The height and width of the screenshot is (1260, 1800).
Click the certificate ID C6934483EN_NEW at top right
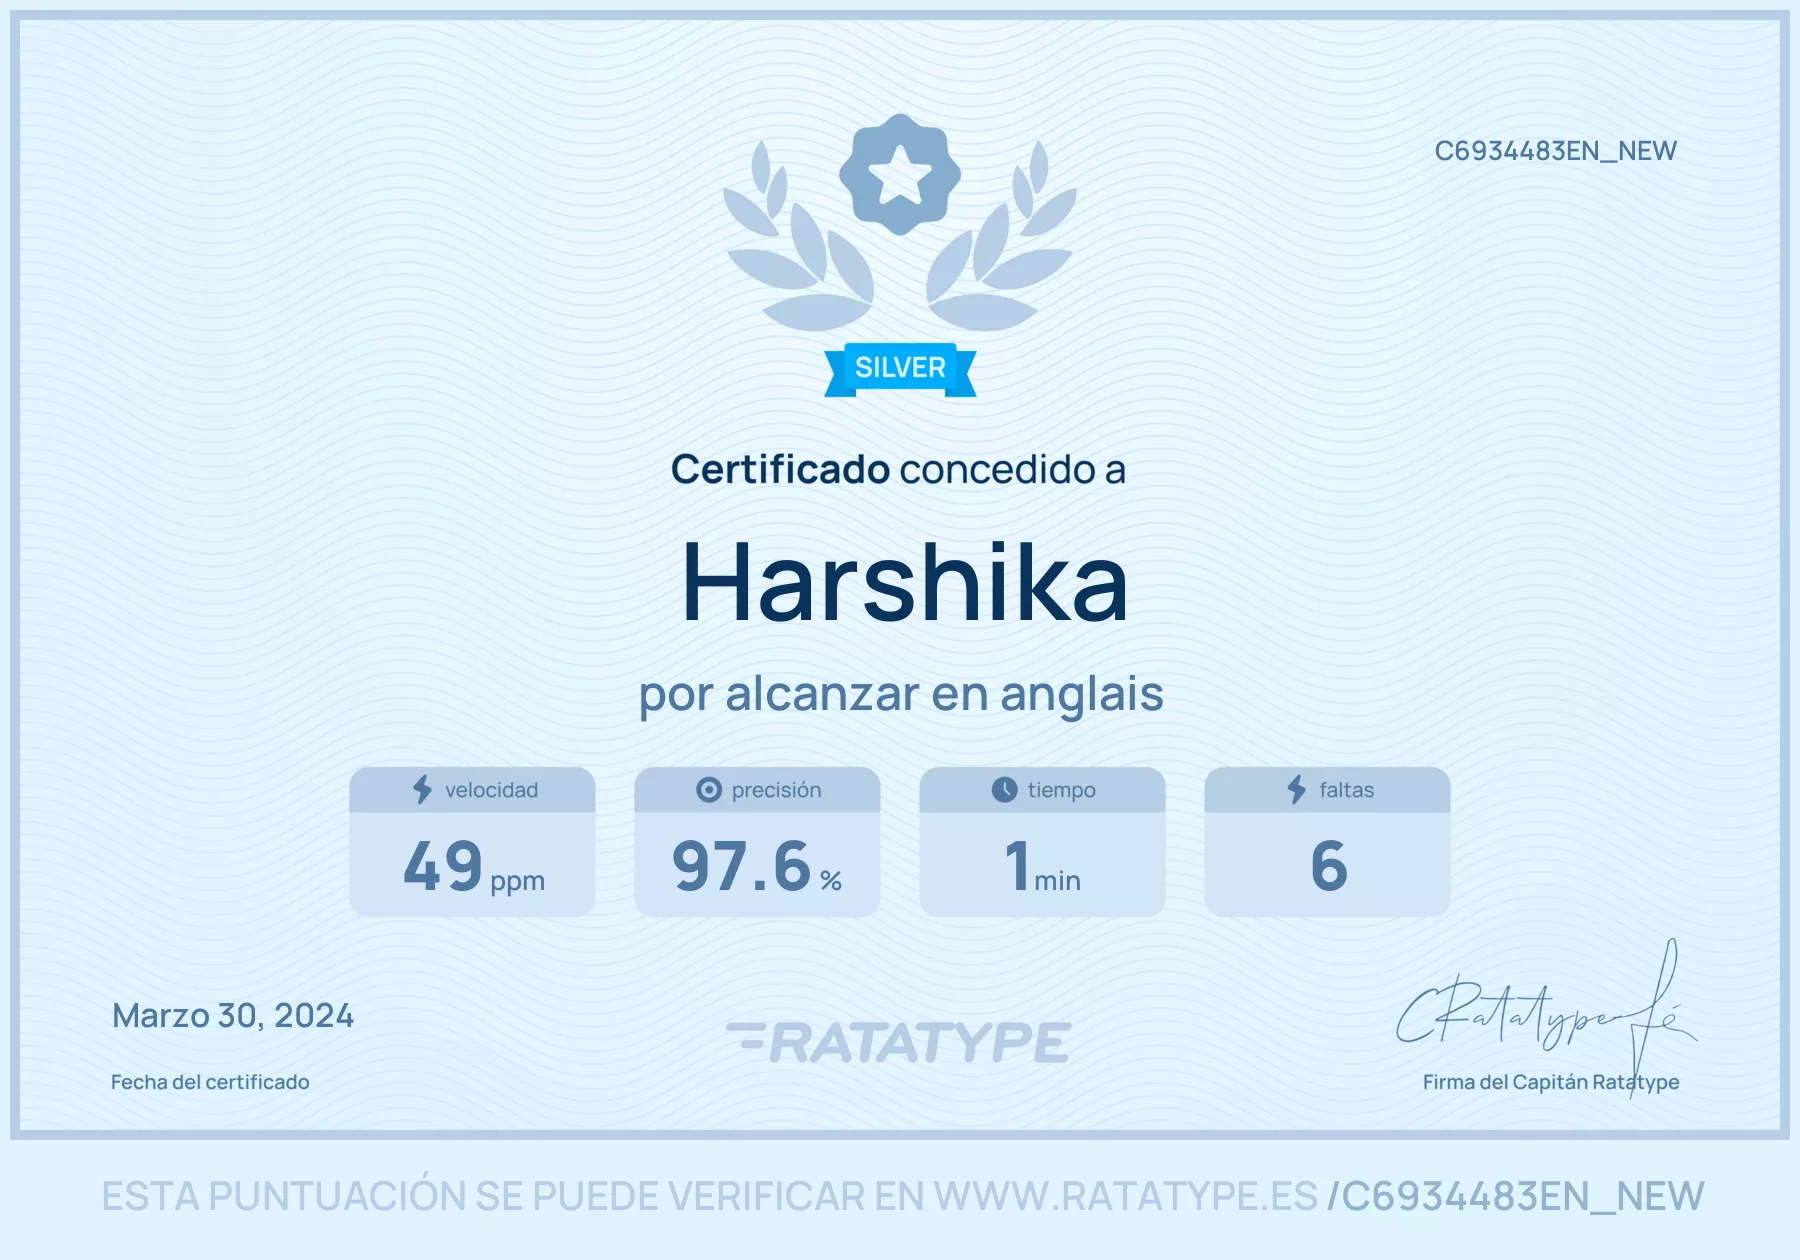coord(1555,151)
